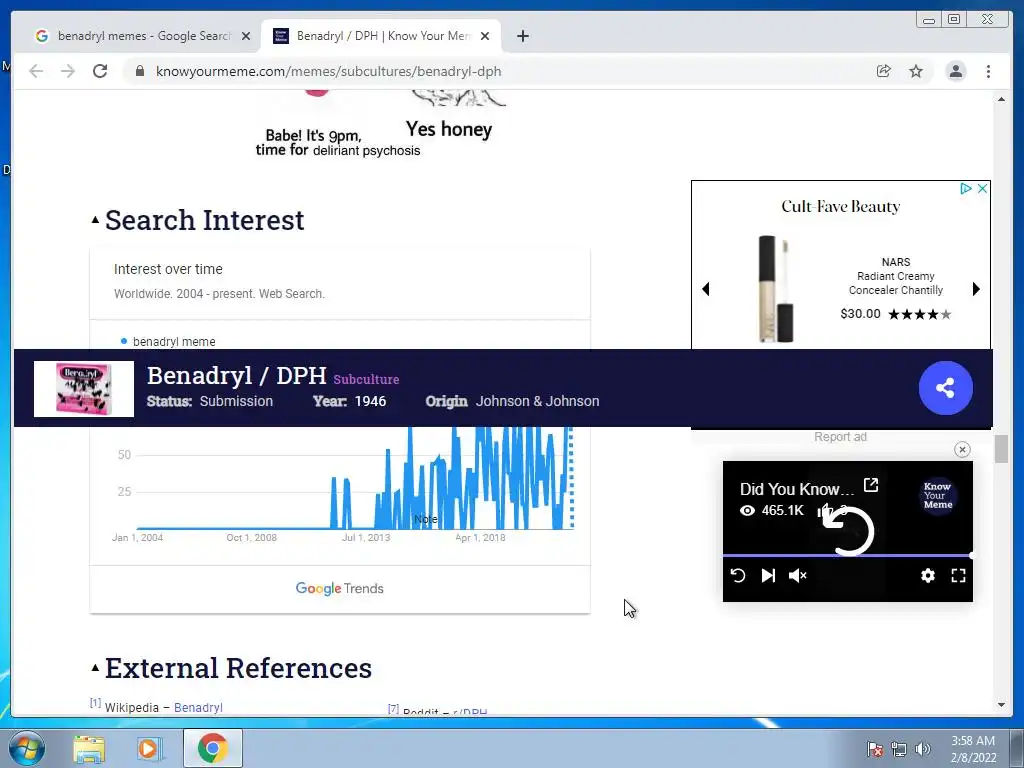Show next product in beauty ad
The width and height of the screenshot is (1024, 768).
coord(976,289)
